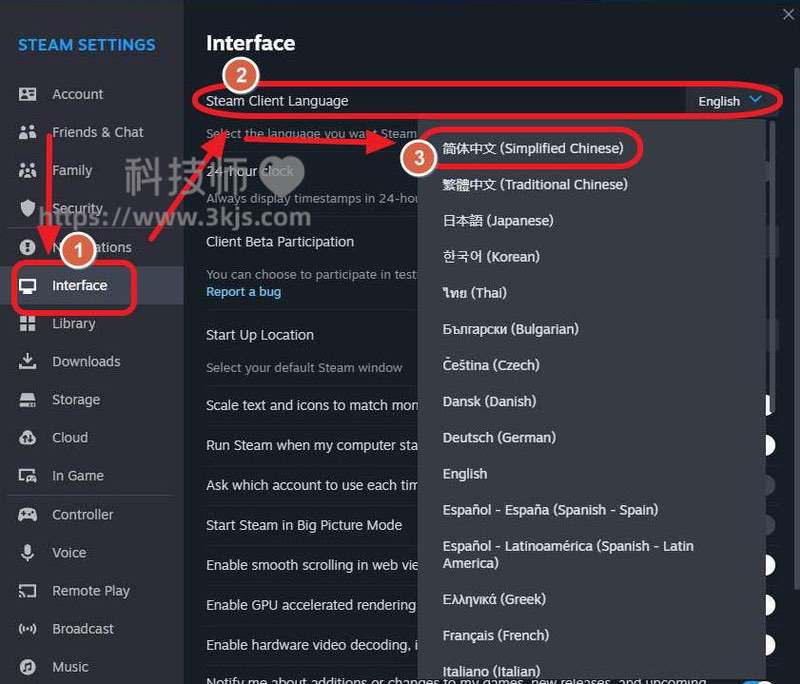Open Account settings via its ID card icon

tap(28, 94)
